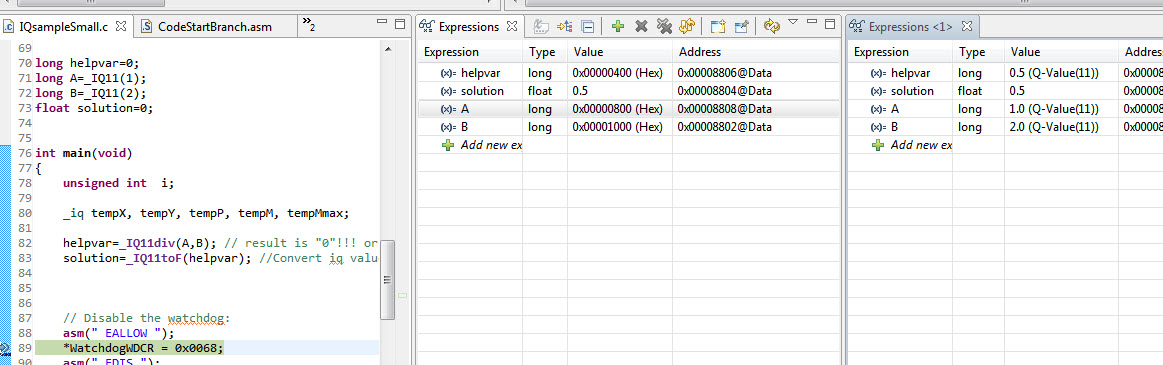The image size is (1163, 365).
Task: Click the address 0x00008808@Data
Action: 725,109
